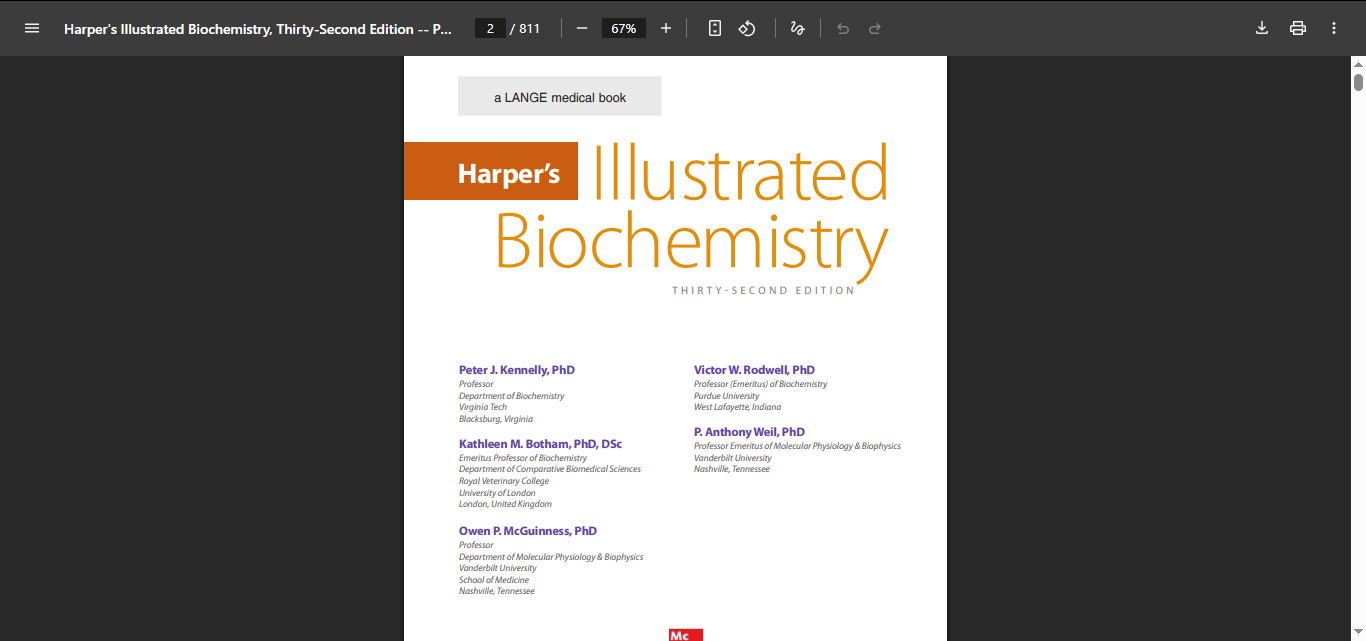Click the Peter J. Kennelly author name

coord(517,370)
